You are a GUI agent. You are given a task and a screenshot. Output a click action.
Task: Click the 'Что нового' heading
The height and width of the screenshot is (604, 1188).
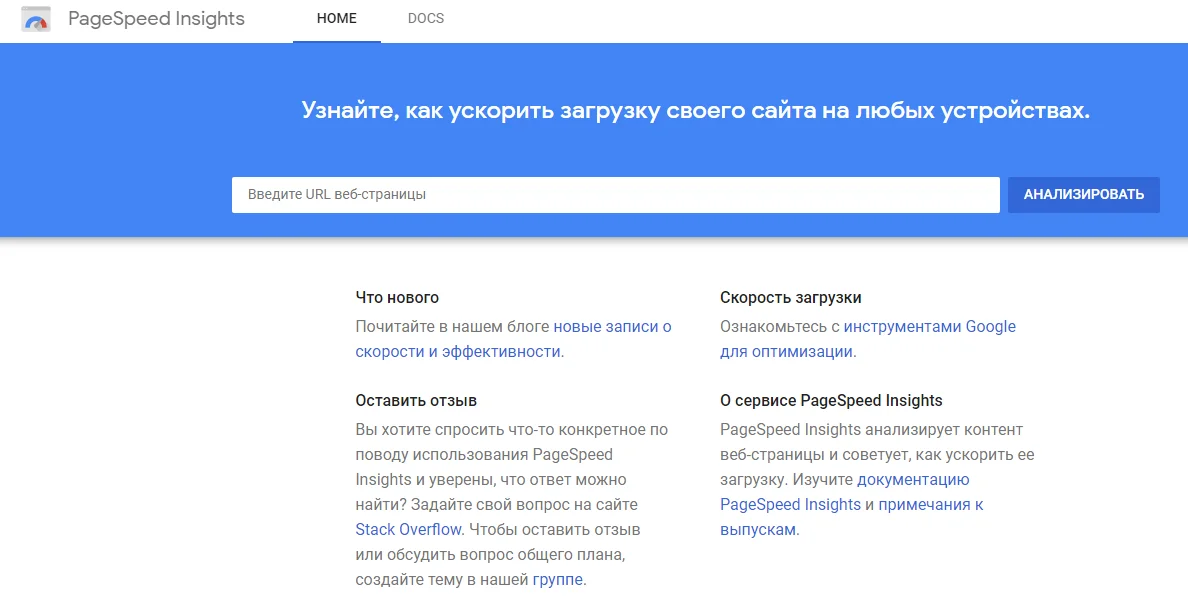[x=397, y=298]
